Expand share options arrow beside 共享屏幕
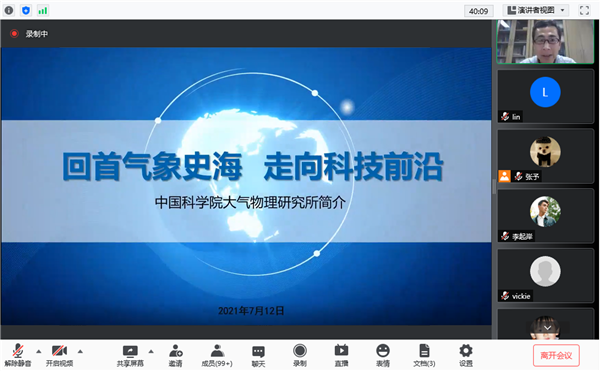This screenshot has width=600, height=371. [x=151, y=351]
